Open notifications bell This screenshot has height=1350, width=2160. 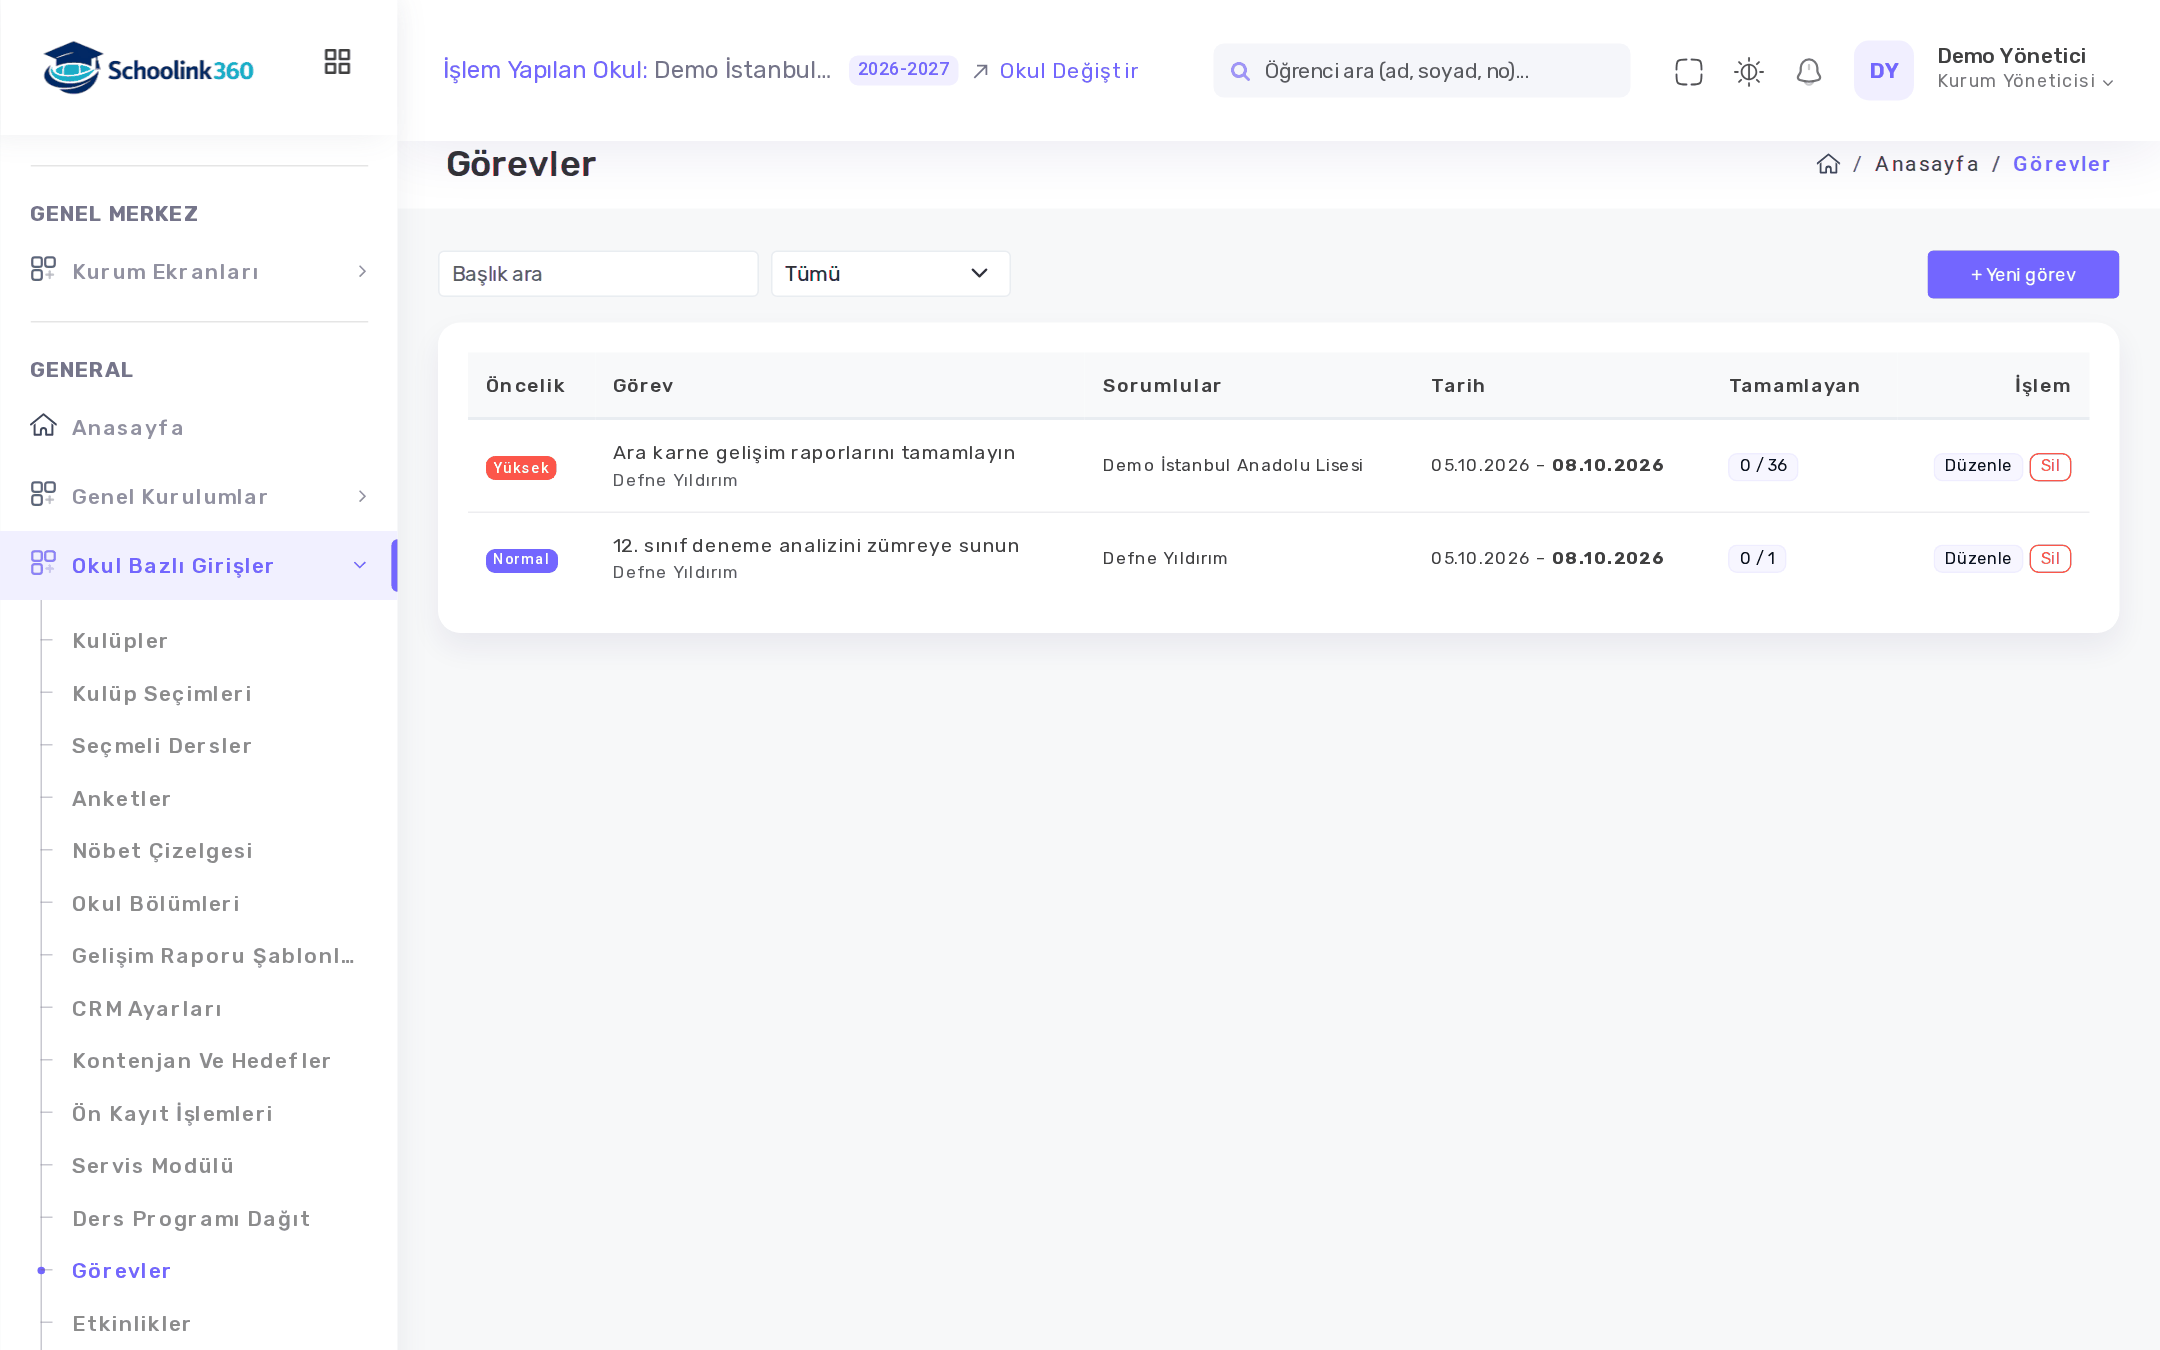(x=1808, y=71)
